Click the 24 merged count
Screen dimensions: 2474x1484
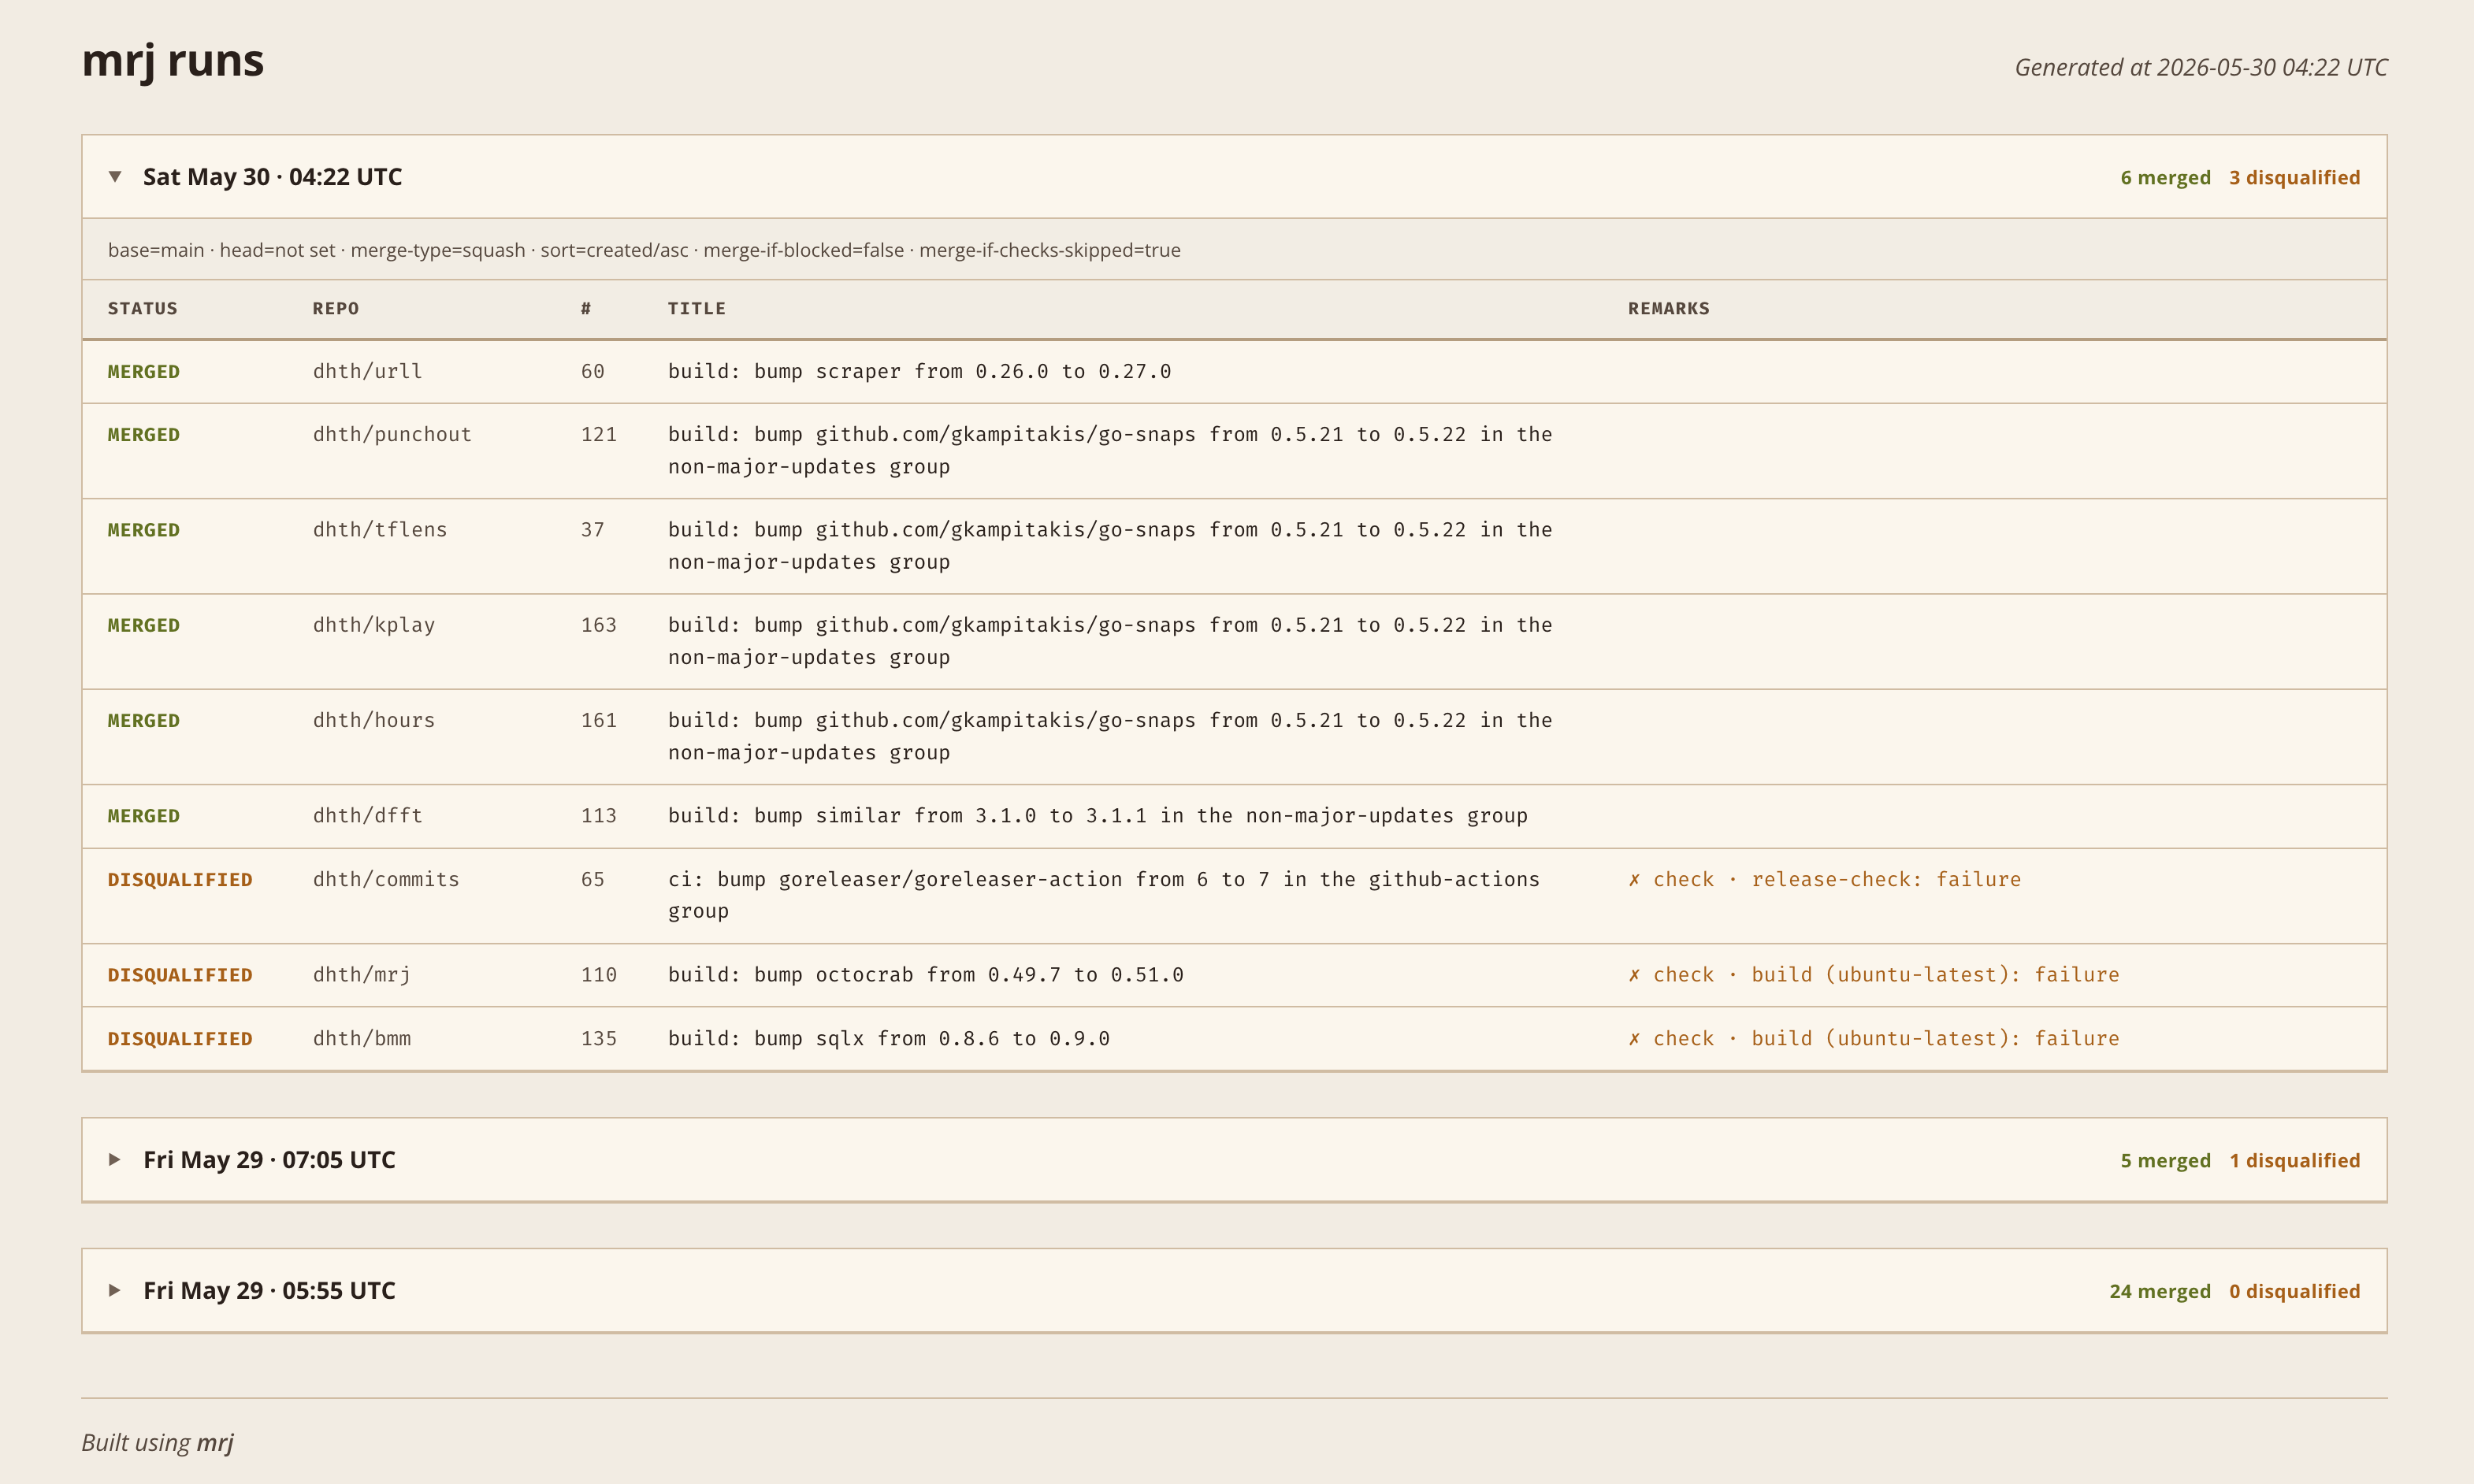(x=2160, y=1292)
